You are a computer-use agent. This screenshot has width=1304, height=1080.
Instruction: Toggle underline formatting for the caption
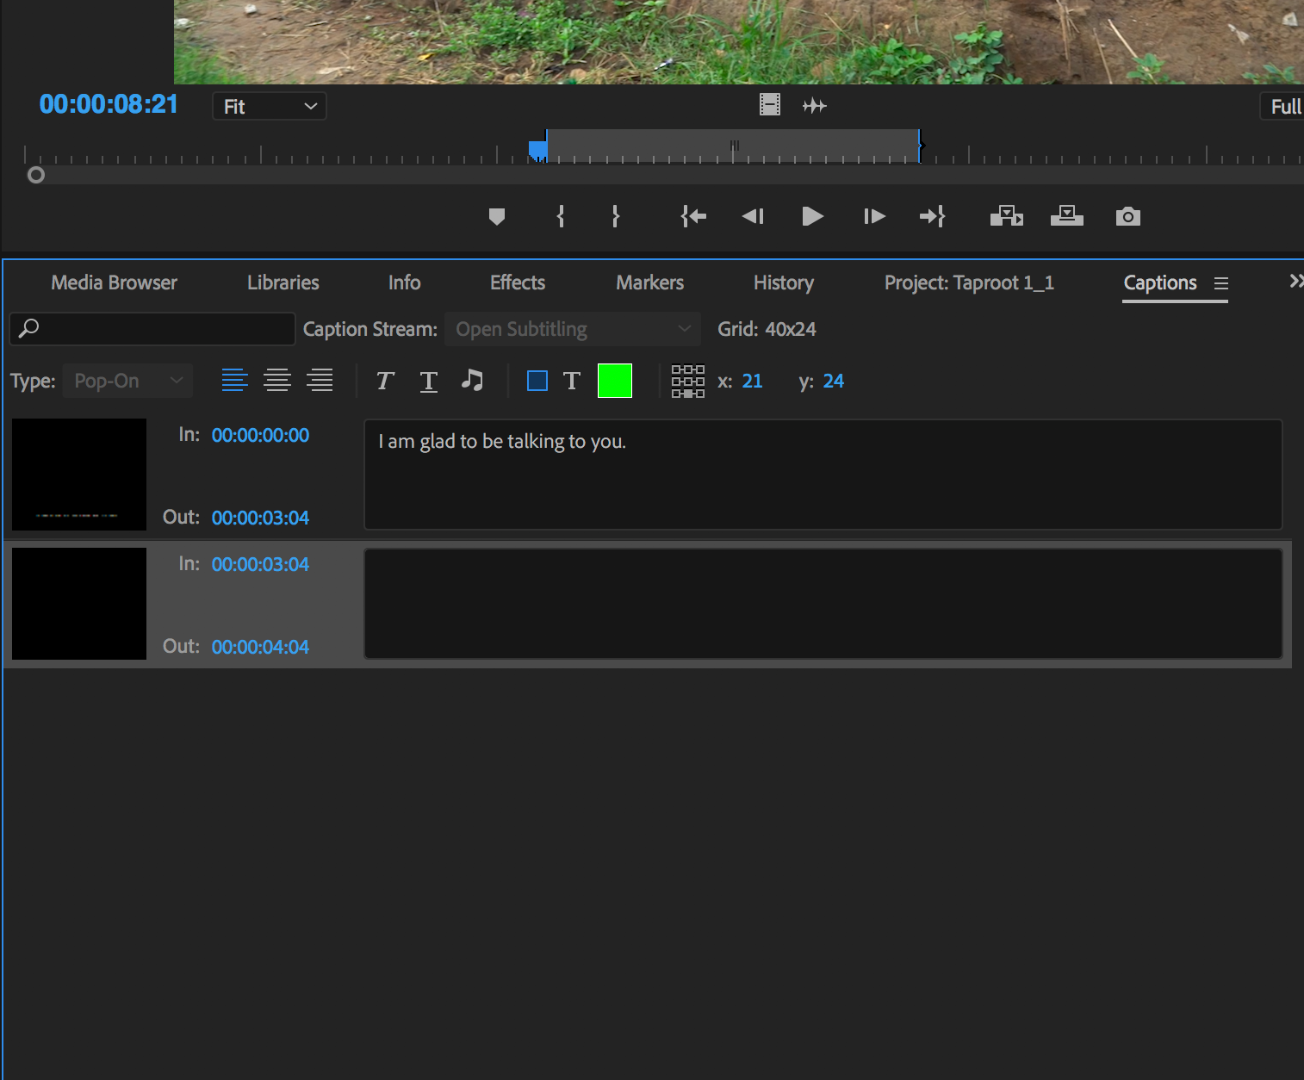[428, 380]
